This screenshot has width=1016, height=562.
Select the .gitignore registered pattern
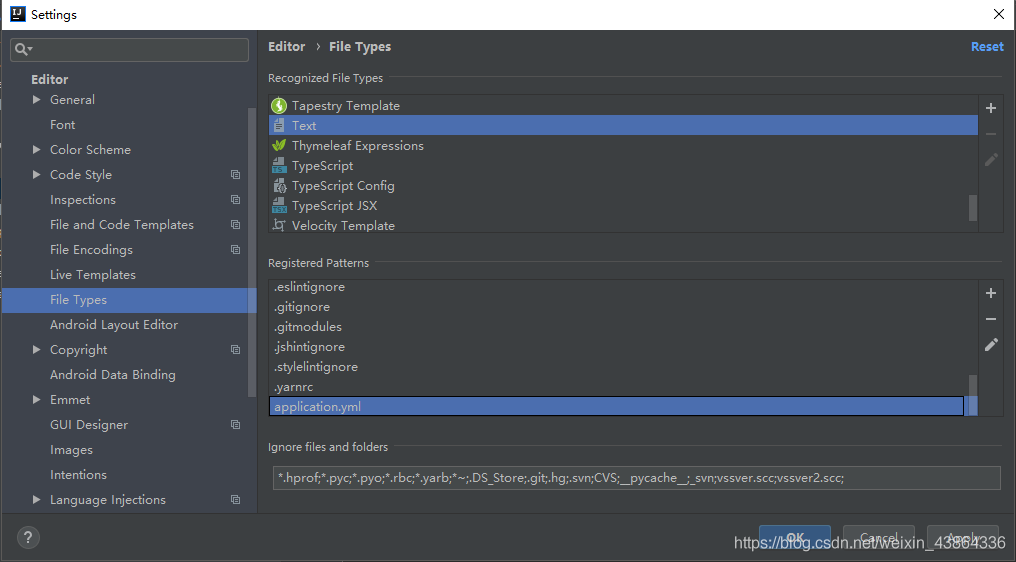tap(302, 307)
